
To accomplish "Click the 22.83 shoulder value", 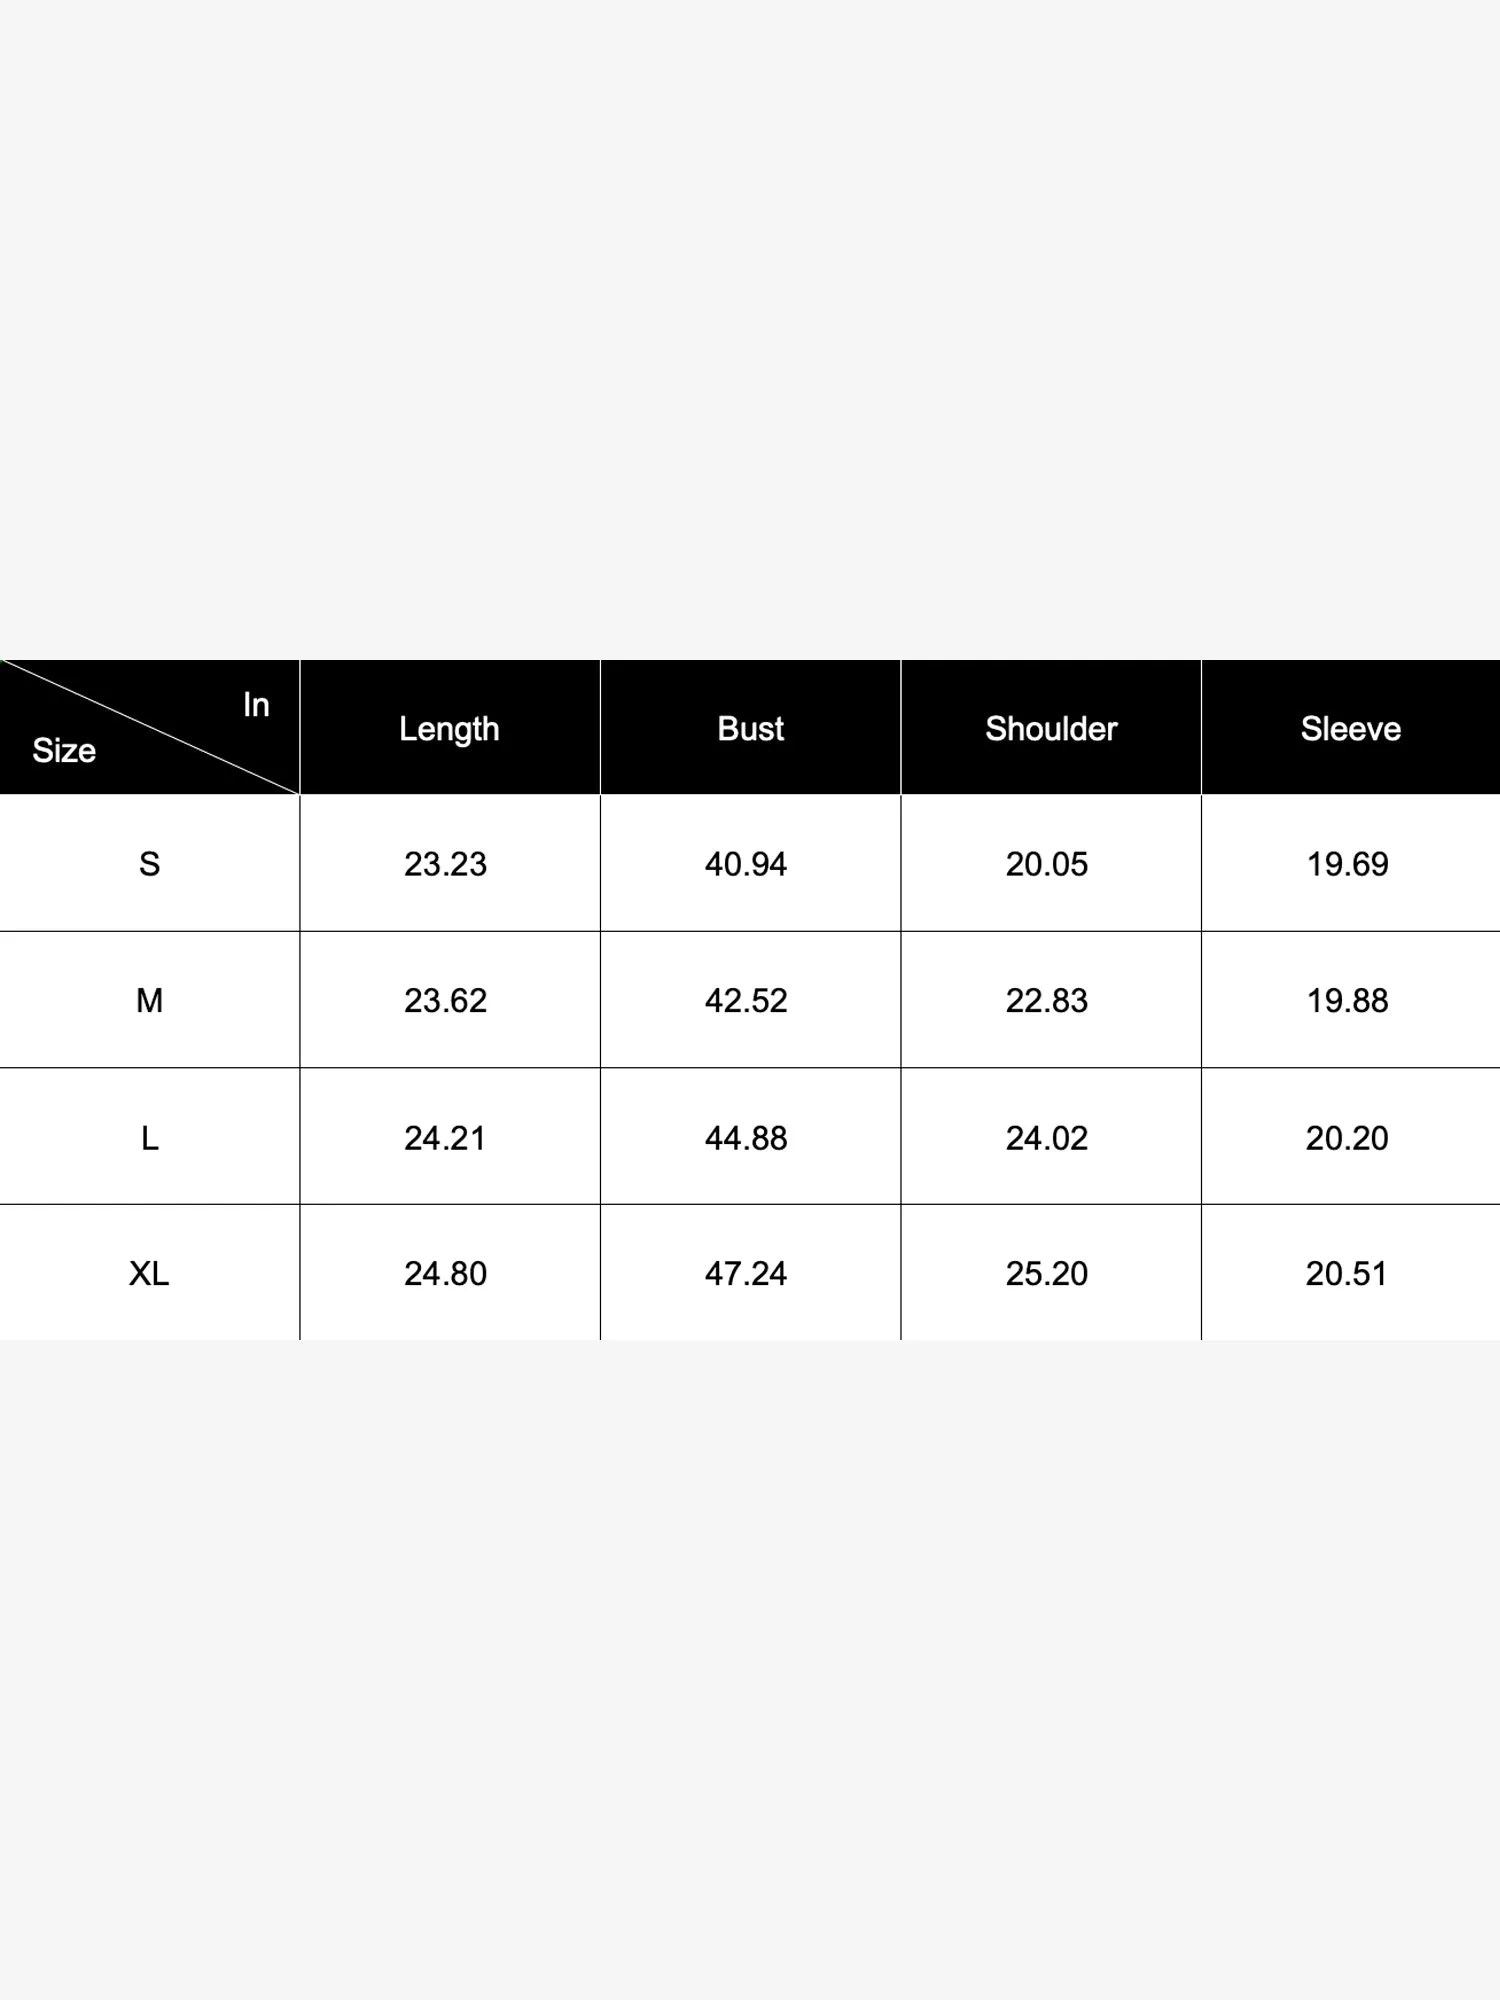I will (x=1047, y=1000).
